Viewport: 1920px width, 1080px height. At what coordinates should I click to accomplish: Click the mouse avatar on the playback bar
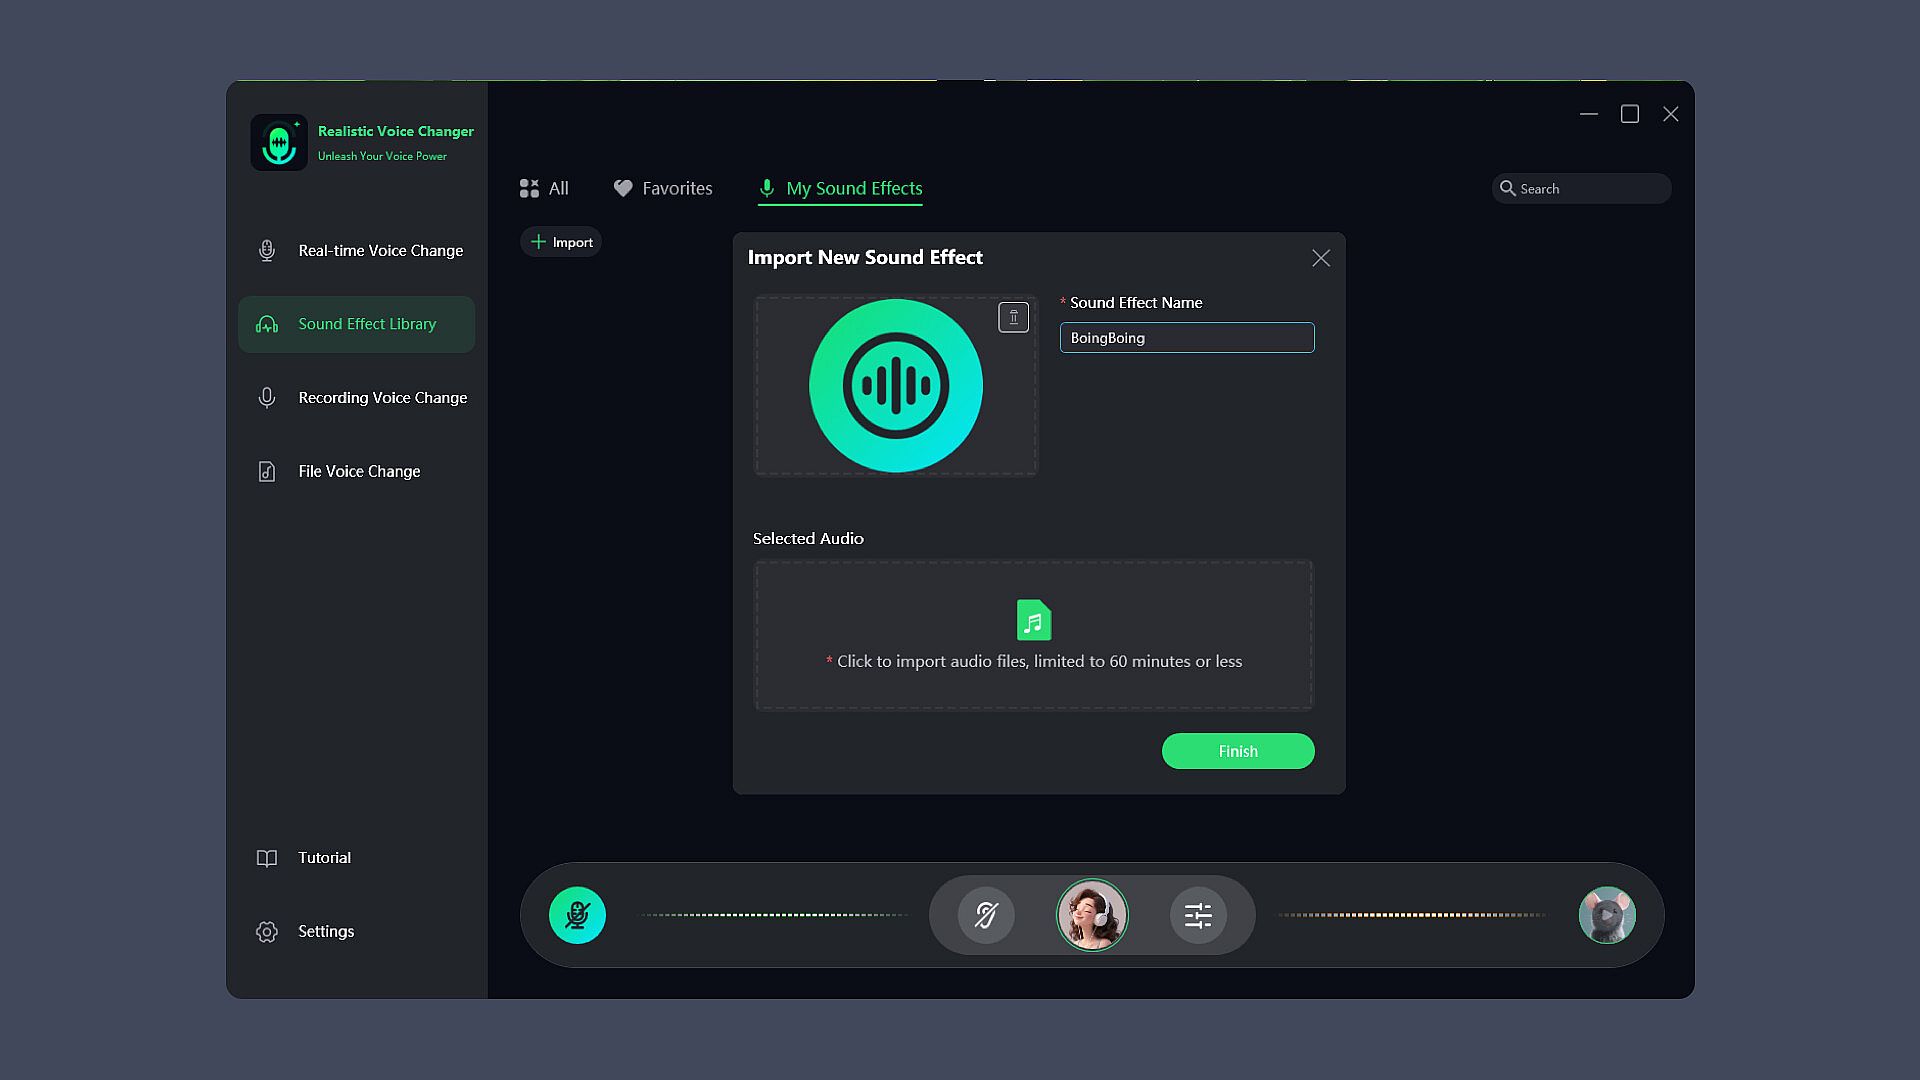point(1606,915)
